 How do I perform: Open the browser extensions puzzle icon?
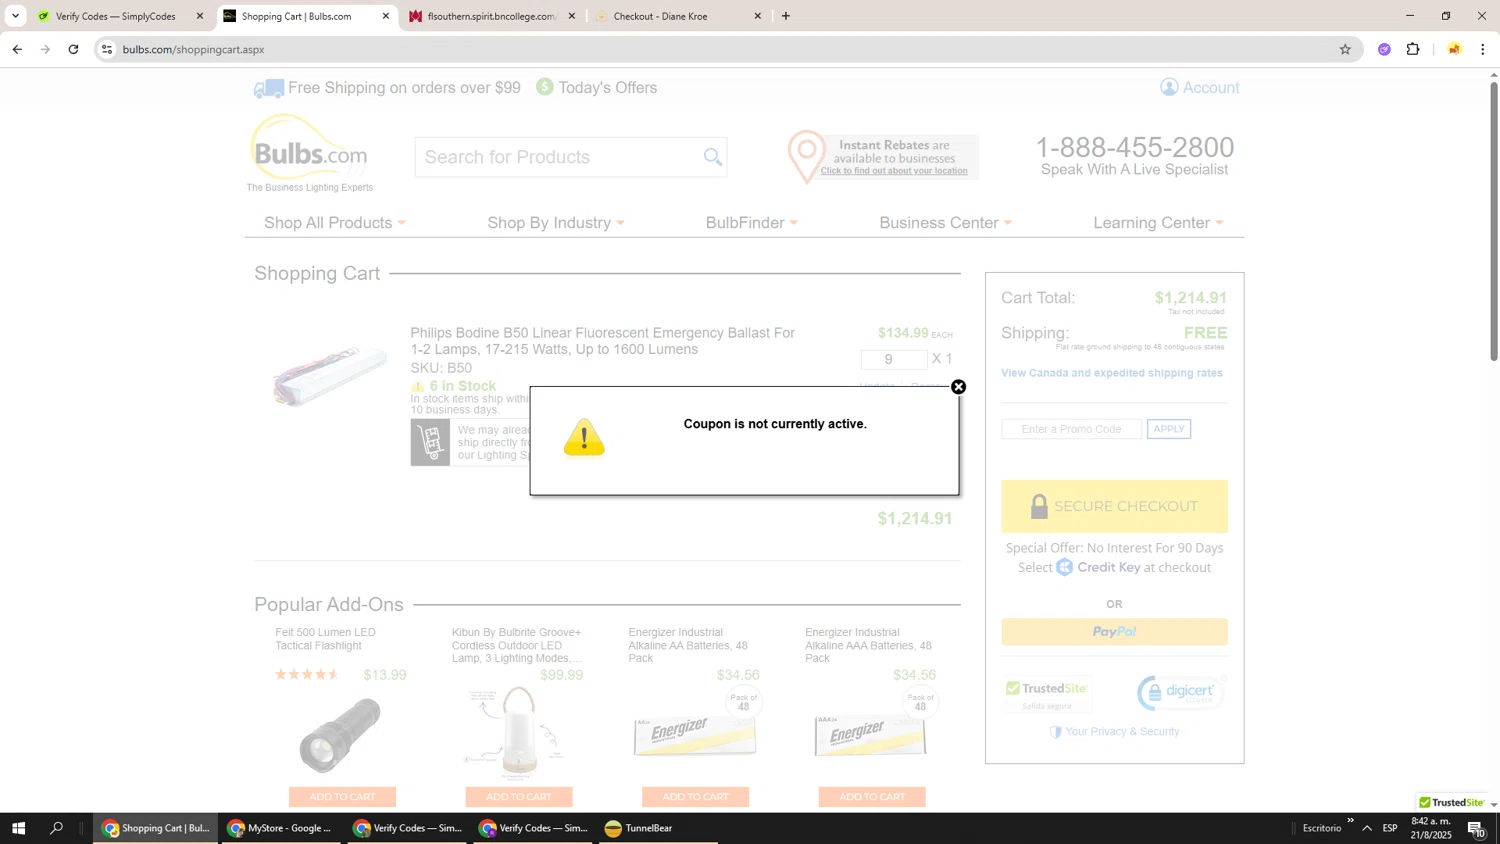click(x=1413, y=49)
